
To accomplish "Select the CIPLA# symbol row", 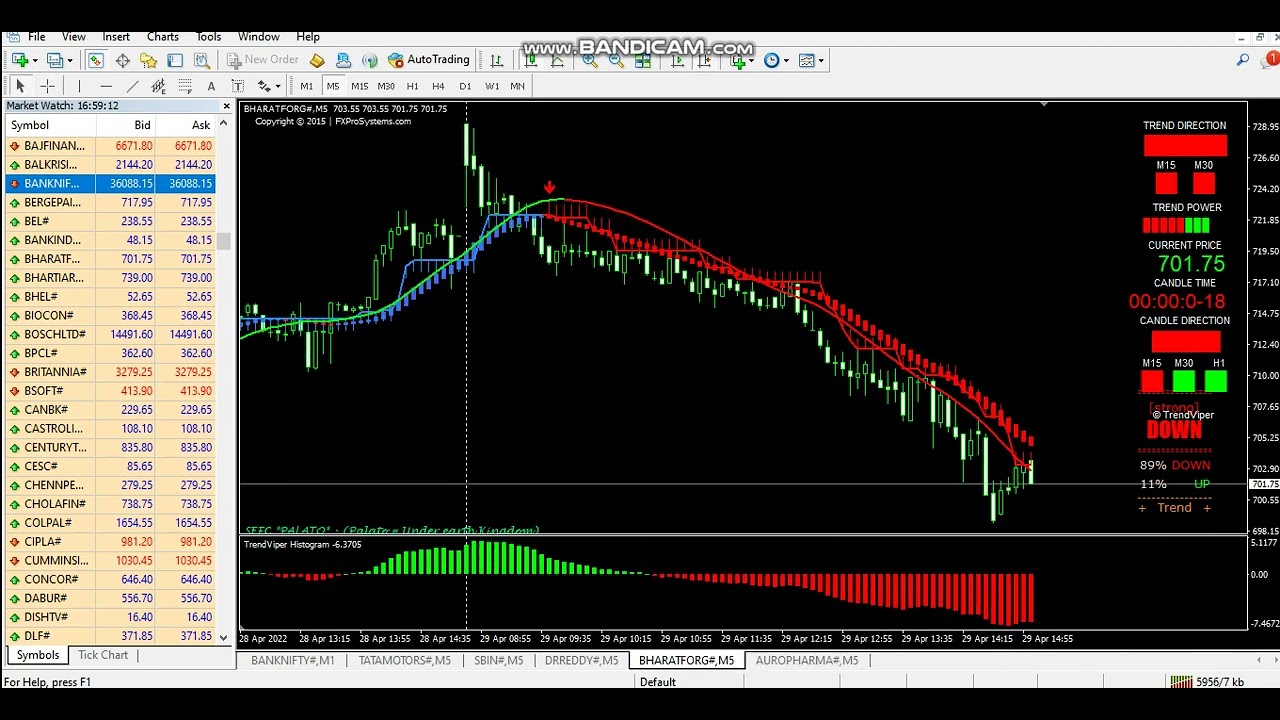I will tap(110, 542).
